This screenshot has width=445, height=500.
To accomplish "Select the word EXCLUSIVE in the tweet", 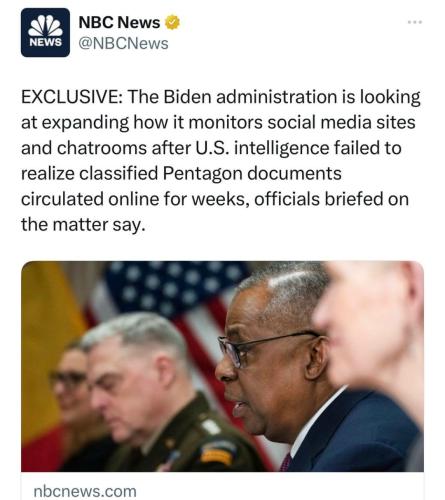I will click(x=69, y=97).
